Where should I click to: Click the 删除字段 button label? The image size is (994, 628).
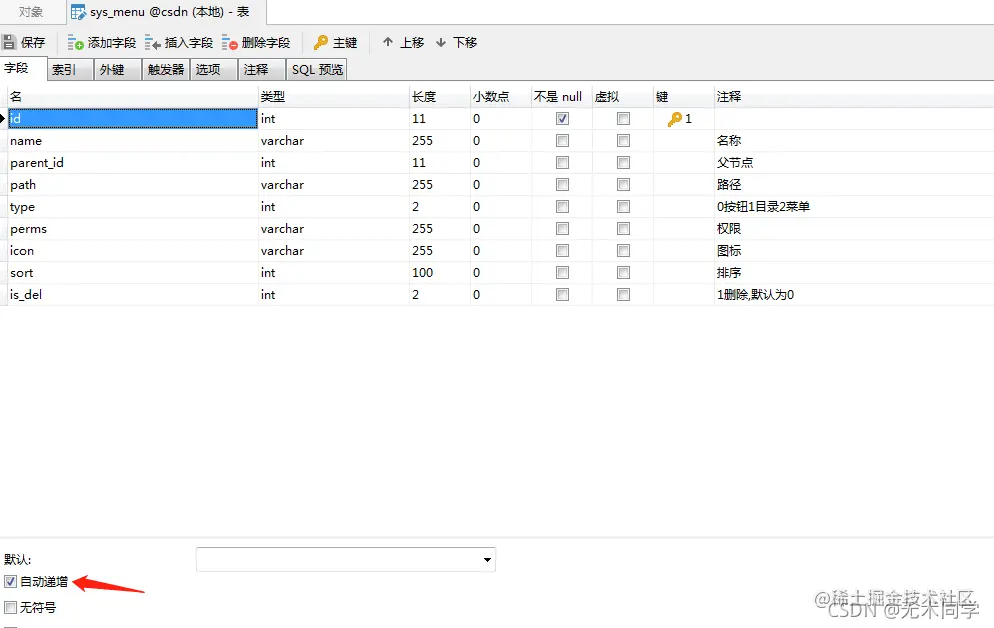[266, 42]
